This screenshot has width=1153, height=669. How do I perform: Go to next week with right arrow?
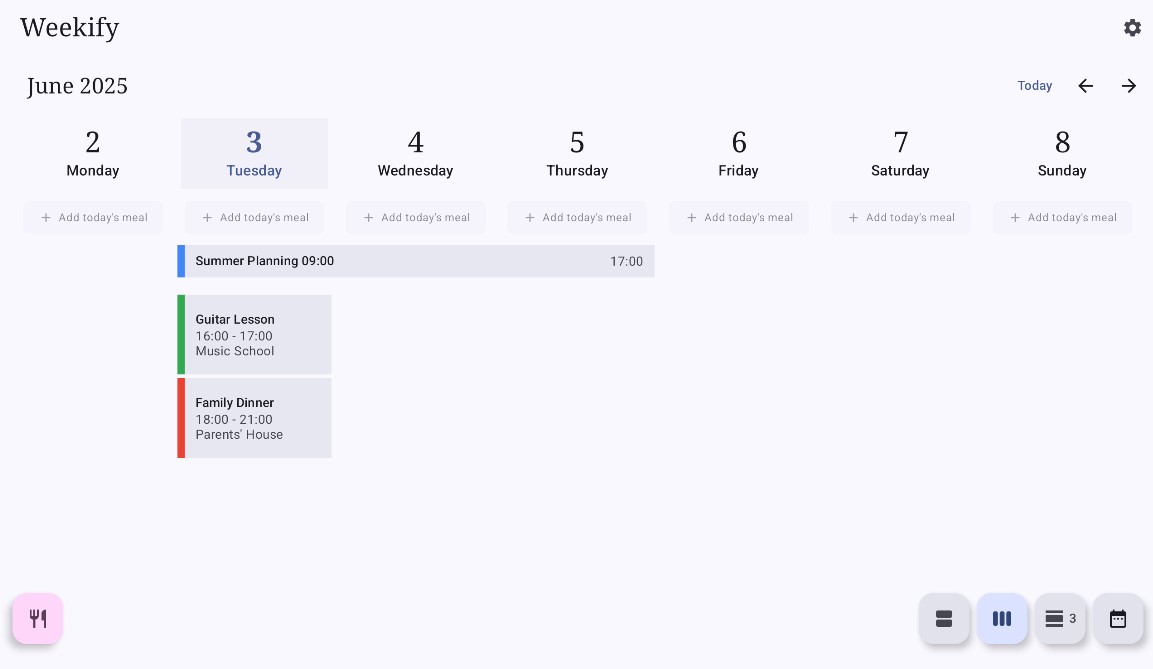(x=1129, y=86)
